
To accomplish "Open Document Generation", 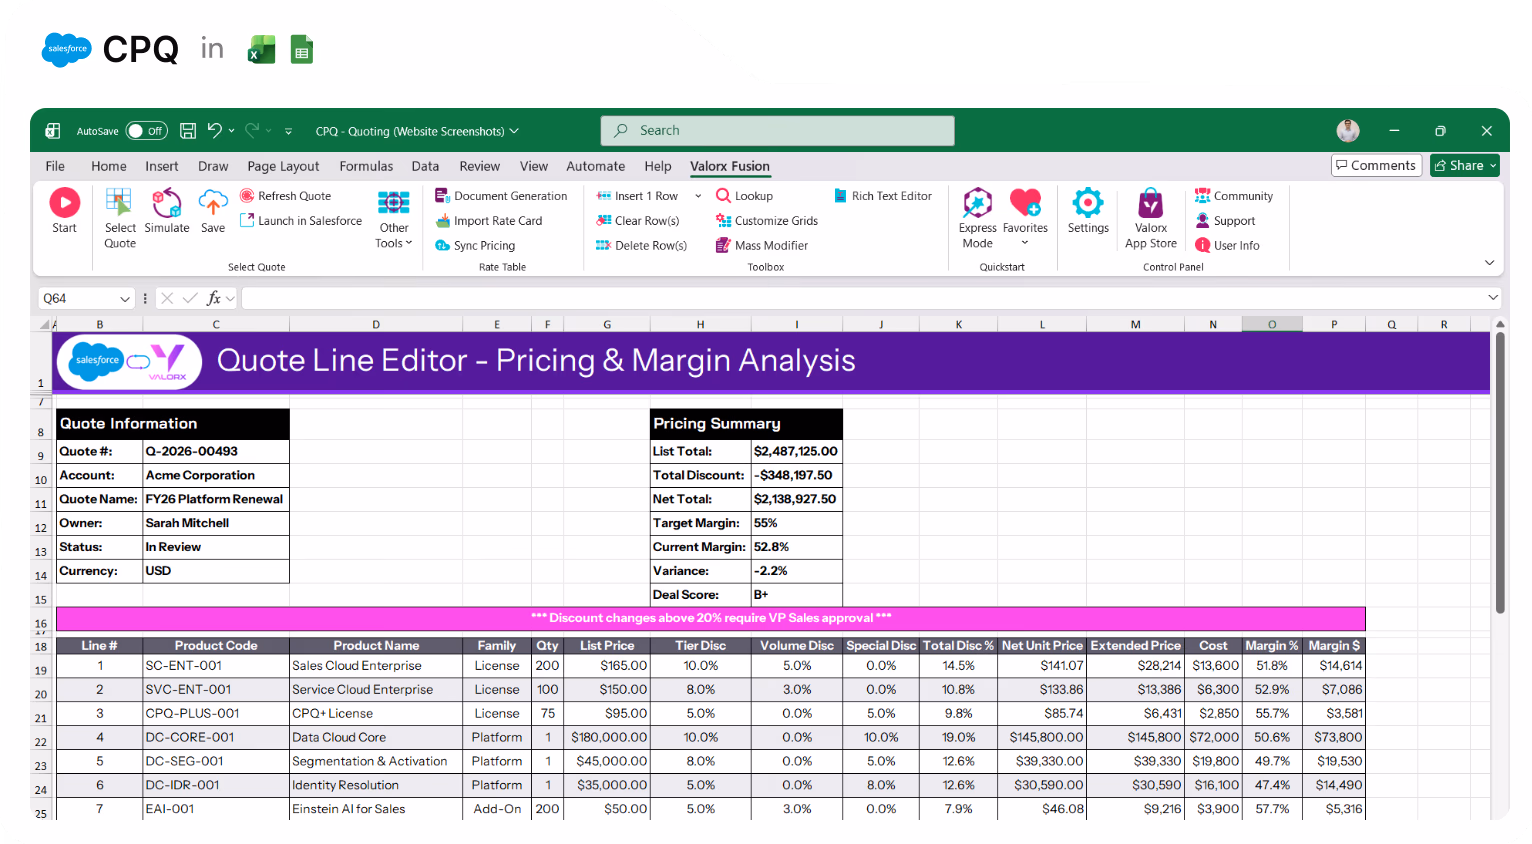I will click(501, 195).
